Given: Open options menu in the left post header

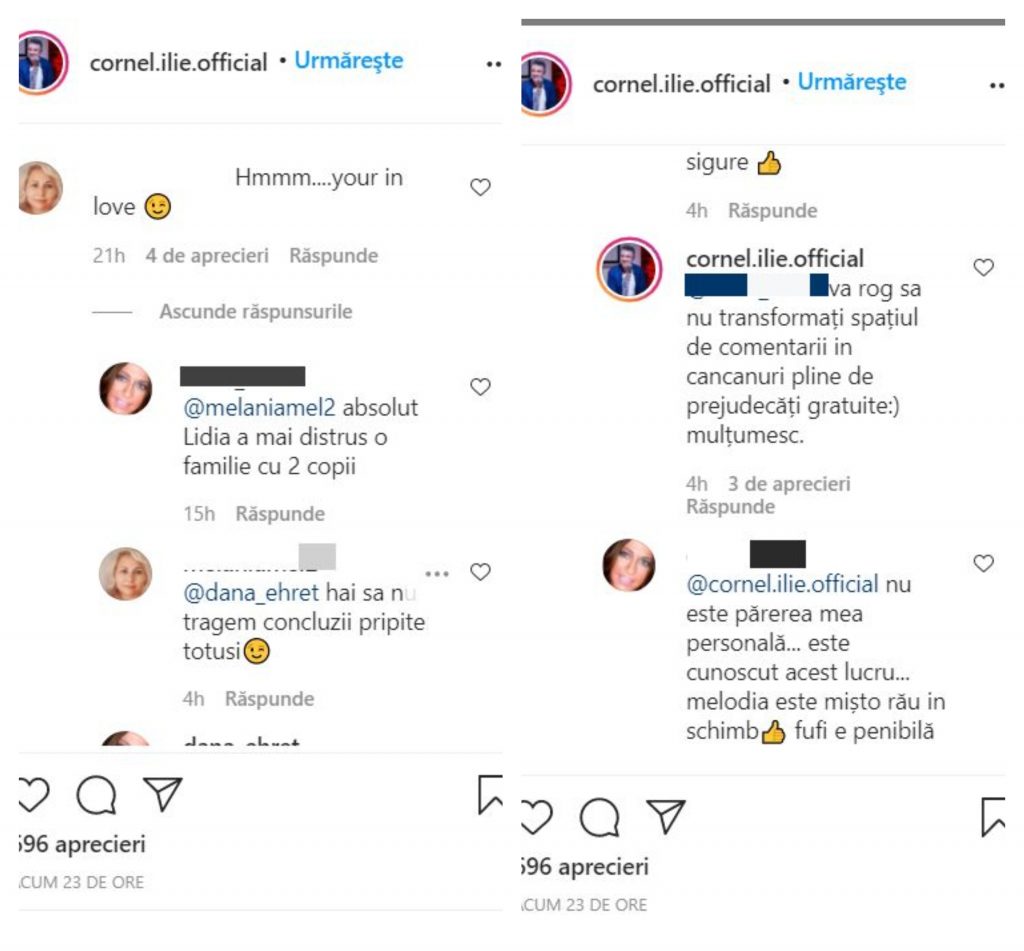Looking at the screenshot, I should coord(492,63).
